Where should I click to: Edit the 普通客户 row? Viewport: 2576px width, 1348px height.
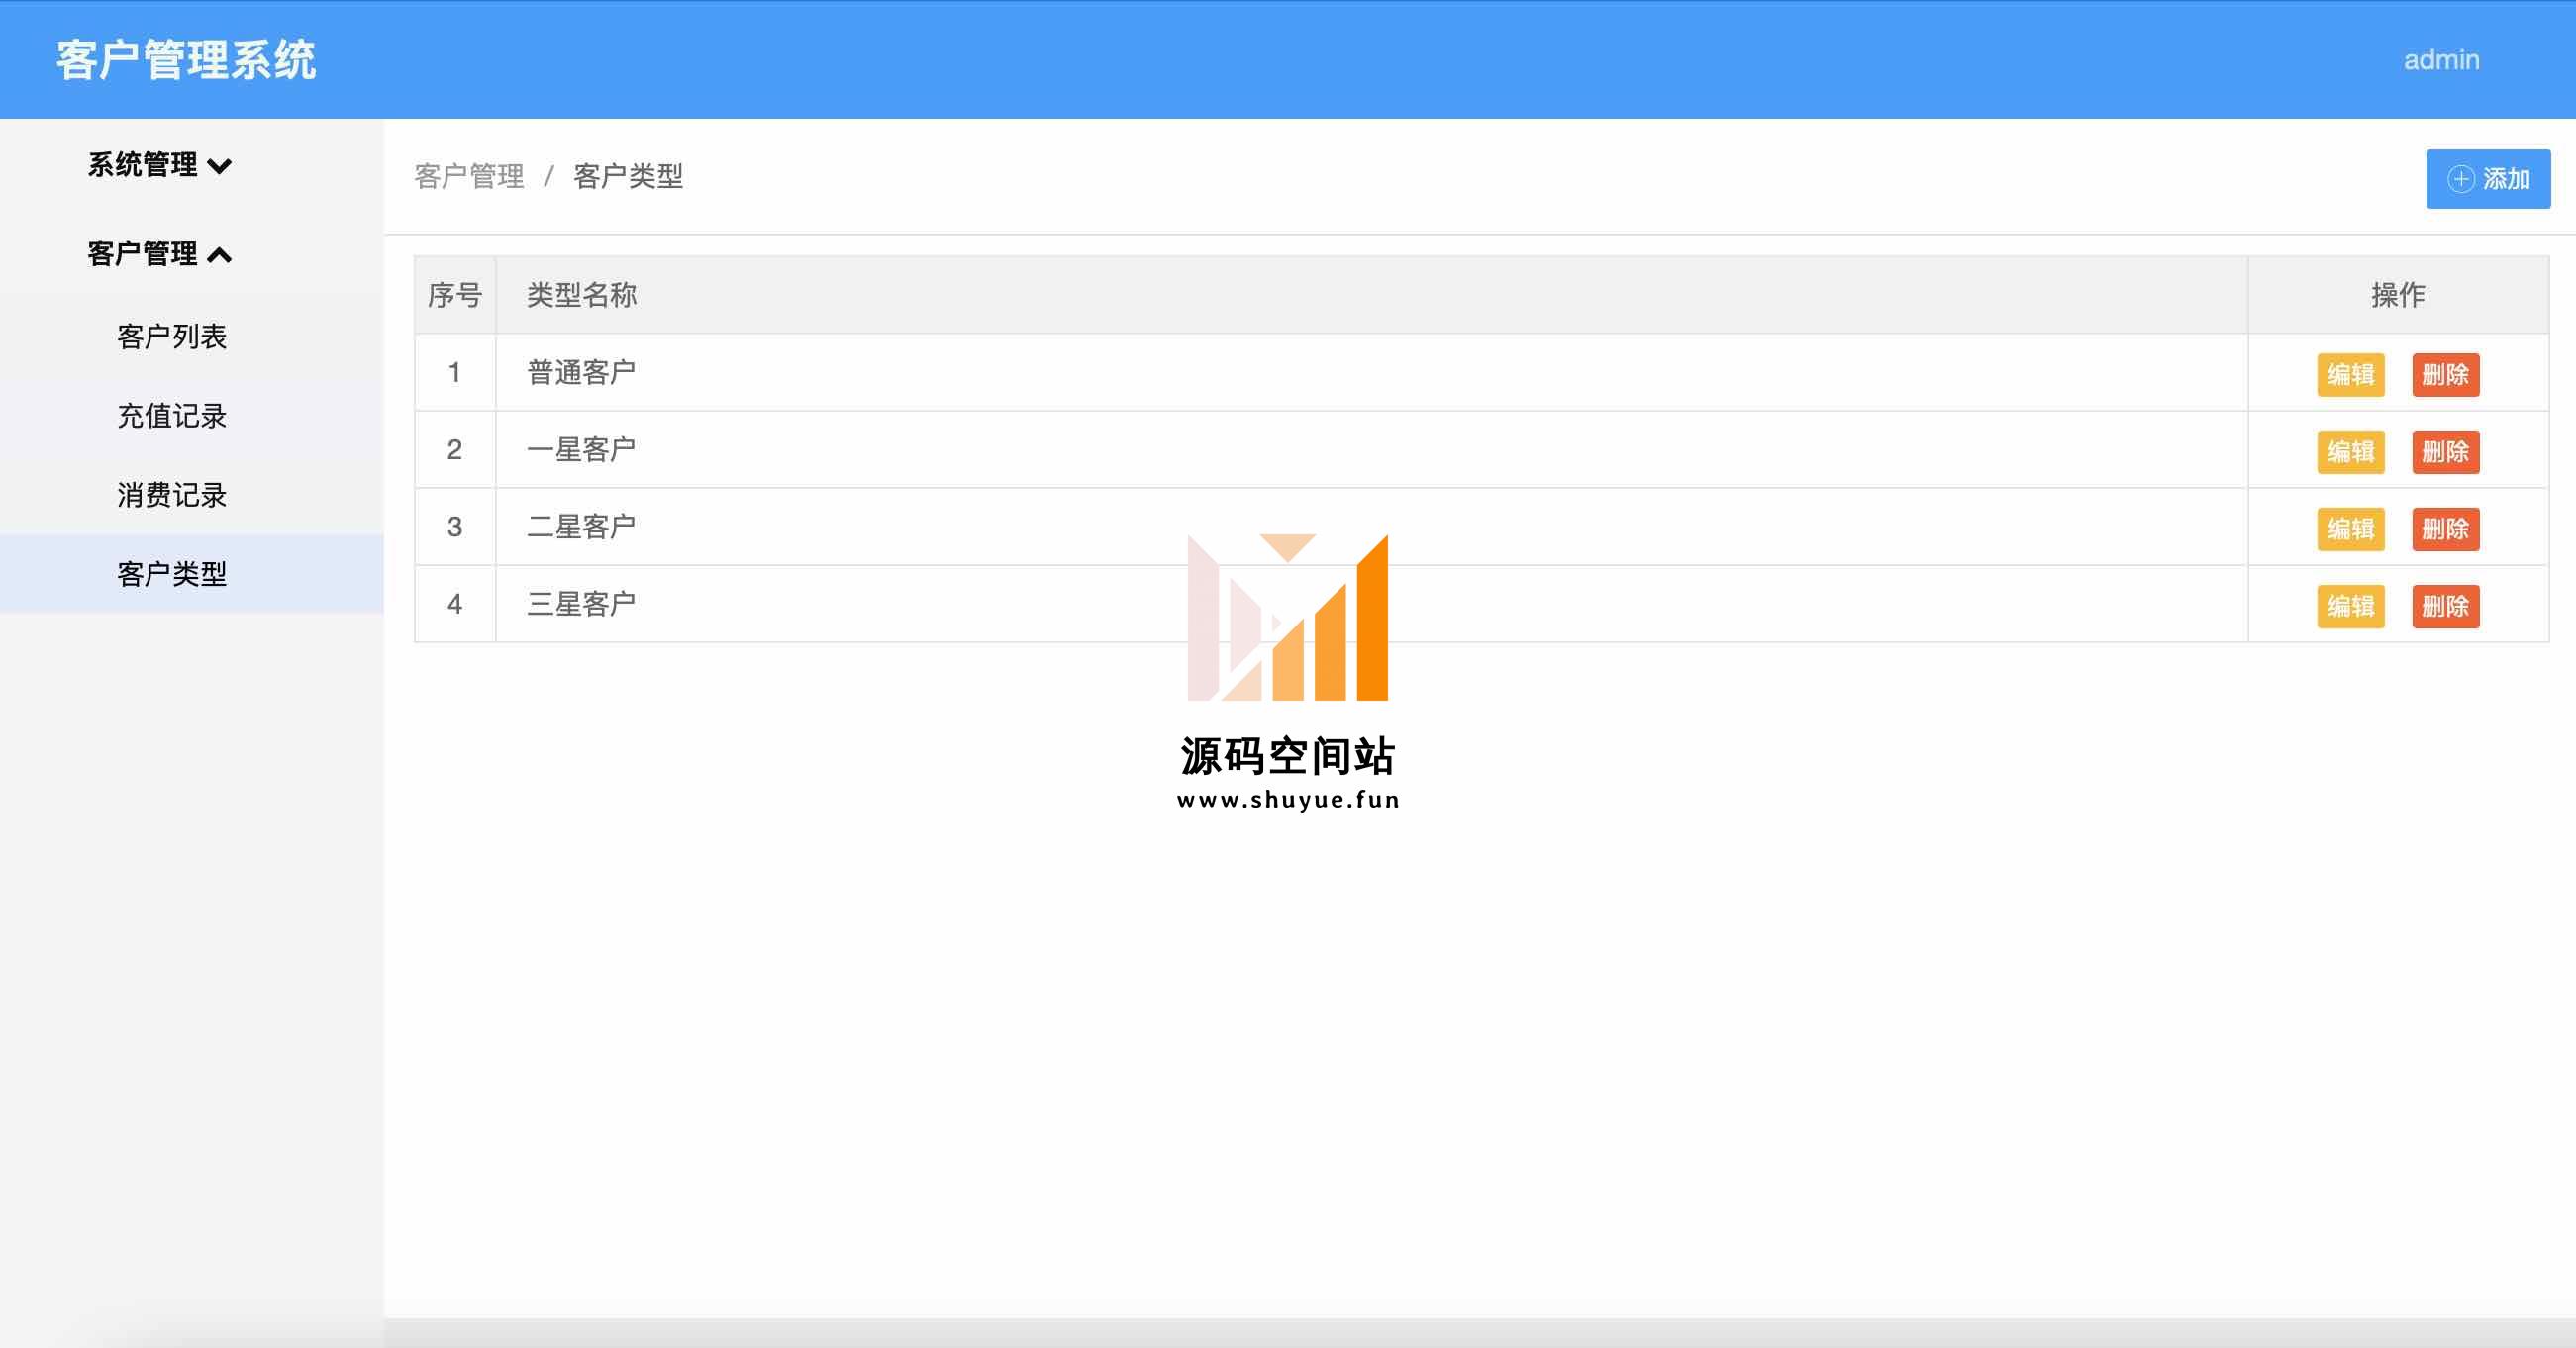click(x=2350, y=374)
